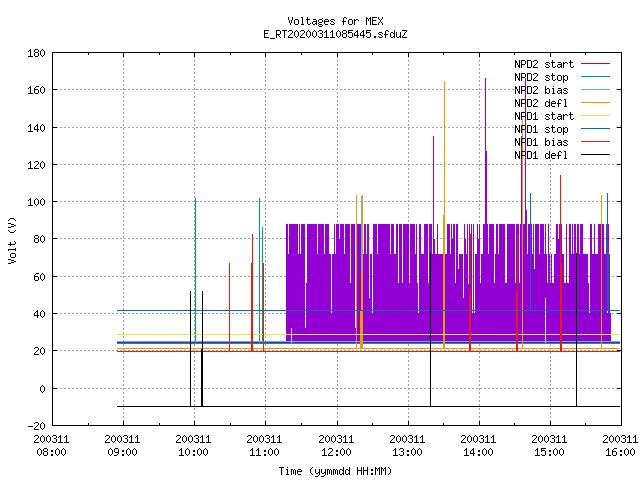The image size is (640, 480).
Task: Click the 'NPD2 defl' legend label
Action: pos(541,103)
